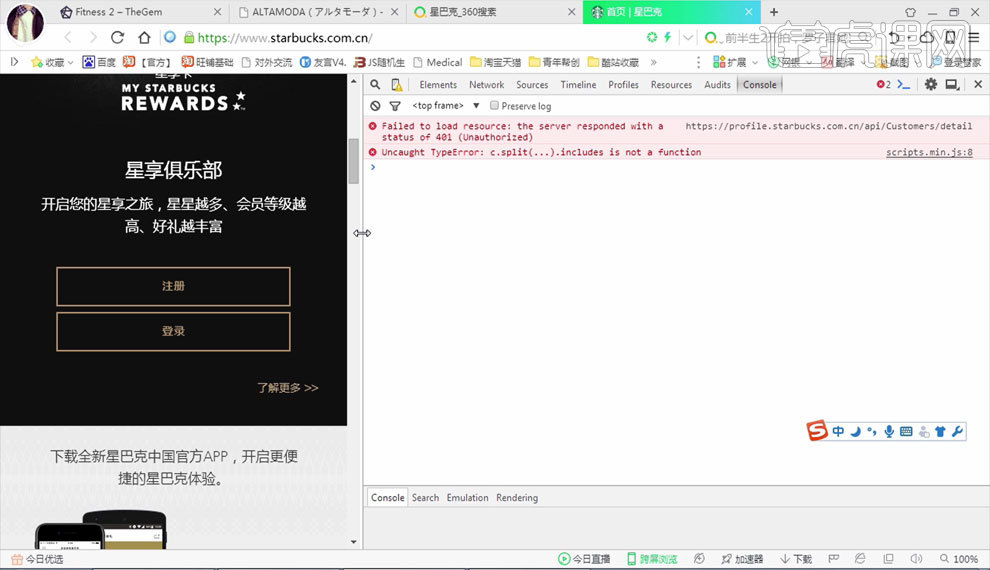Open the console filter funnel icon
The width and height of the screenshot is (990, 570).
click(x=395, y=106)
